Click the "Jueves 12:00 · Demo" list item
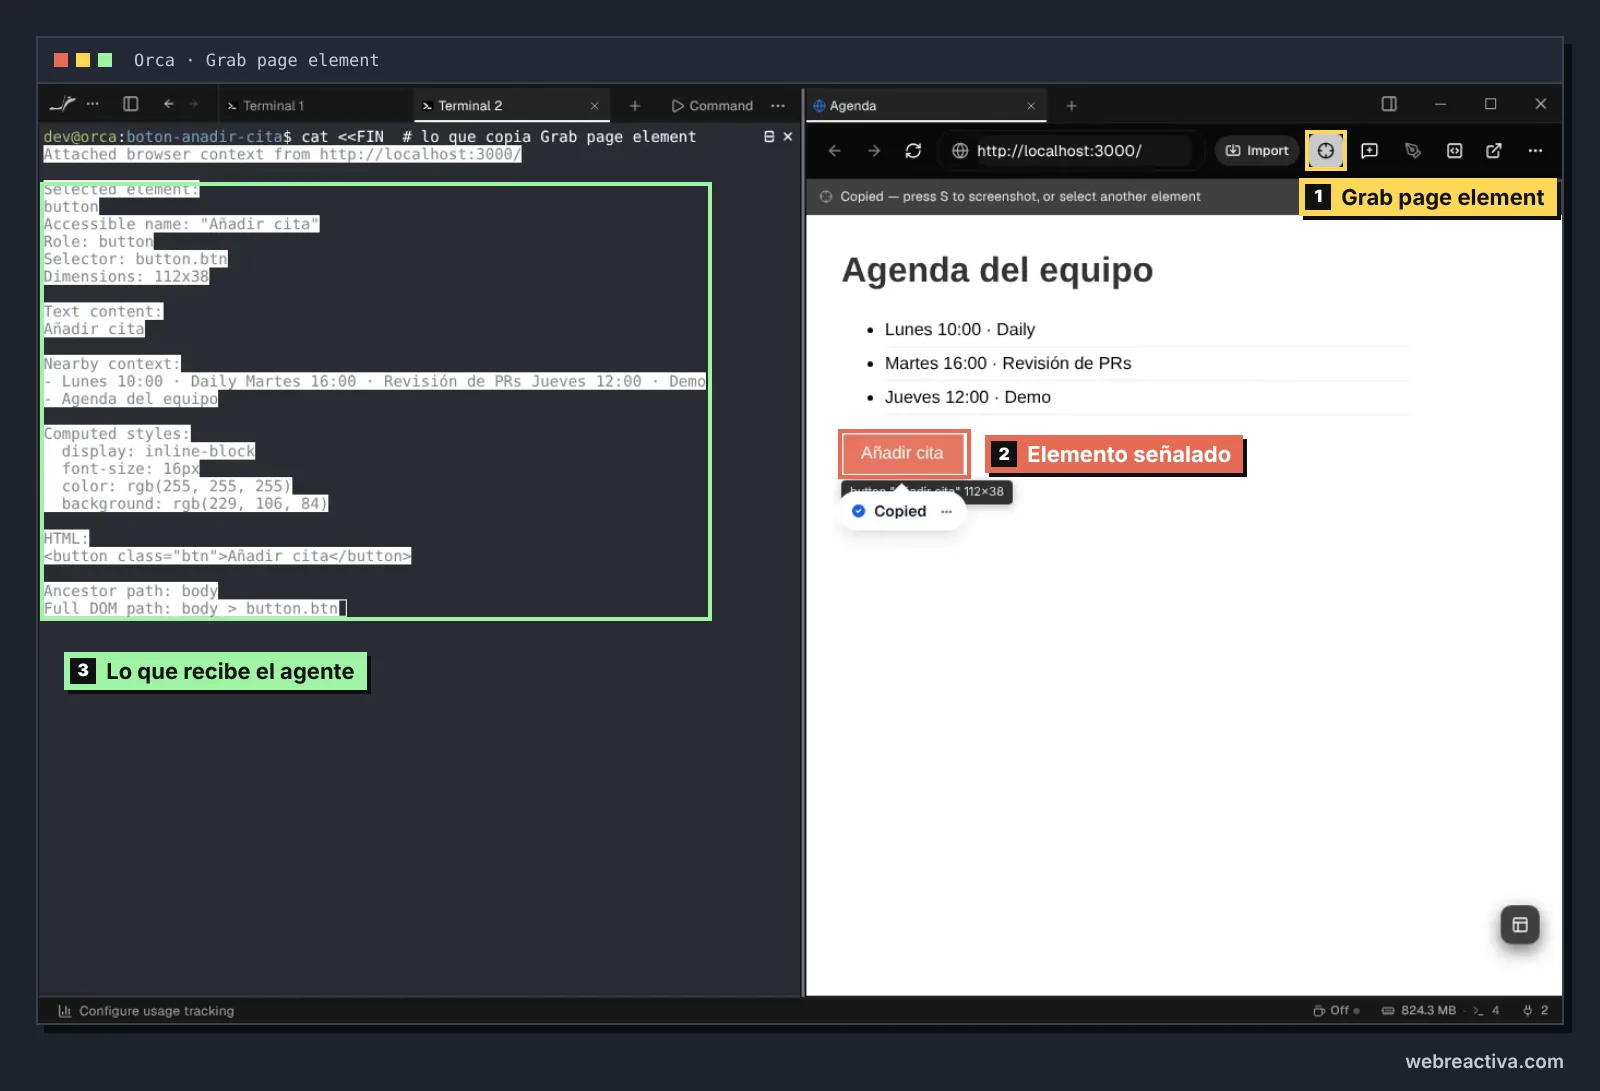1600x1091 pixels. [968, 398]
